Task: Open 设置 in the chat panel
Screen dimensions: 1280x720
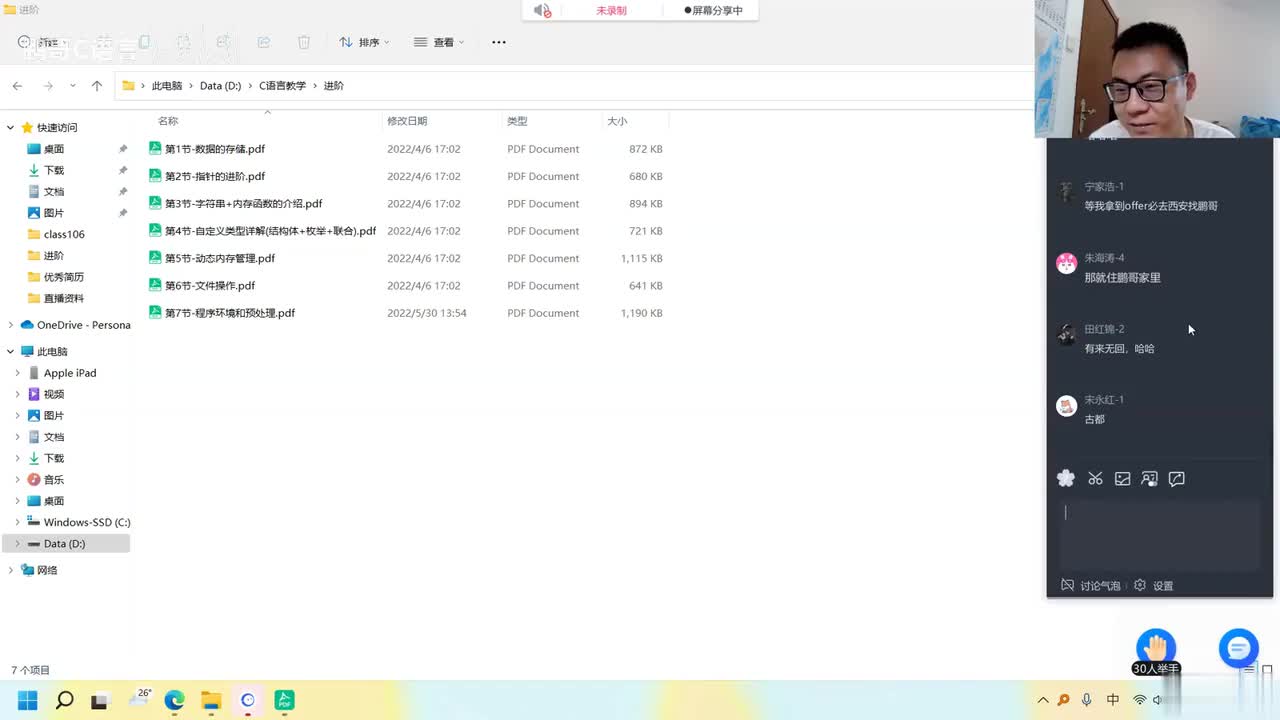Action: (1153, 586)
